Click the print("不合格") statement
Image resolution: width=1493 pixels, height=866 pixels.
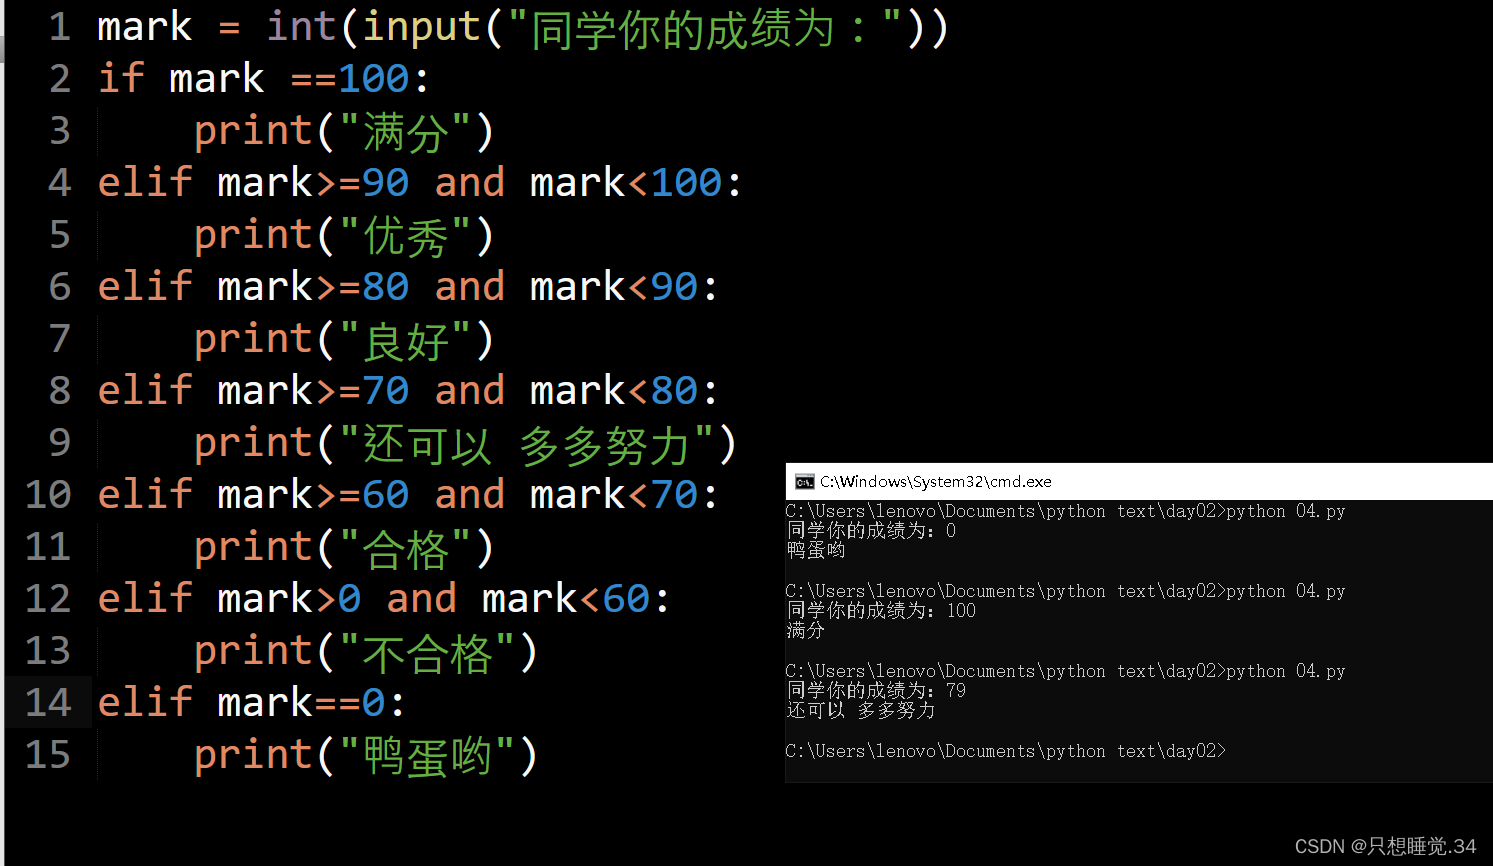point(366,652)
